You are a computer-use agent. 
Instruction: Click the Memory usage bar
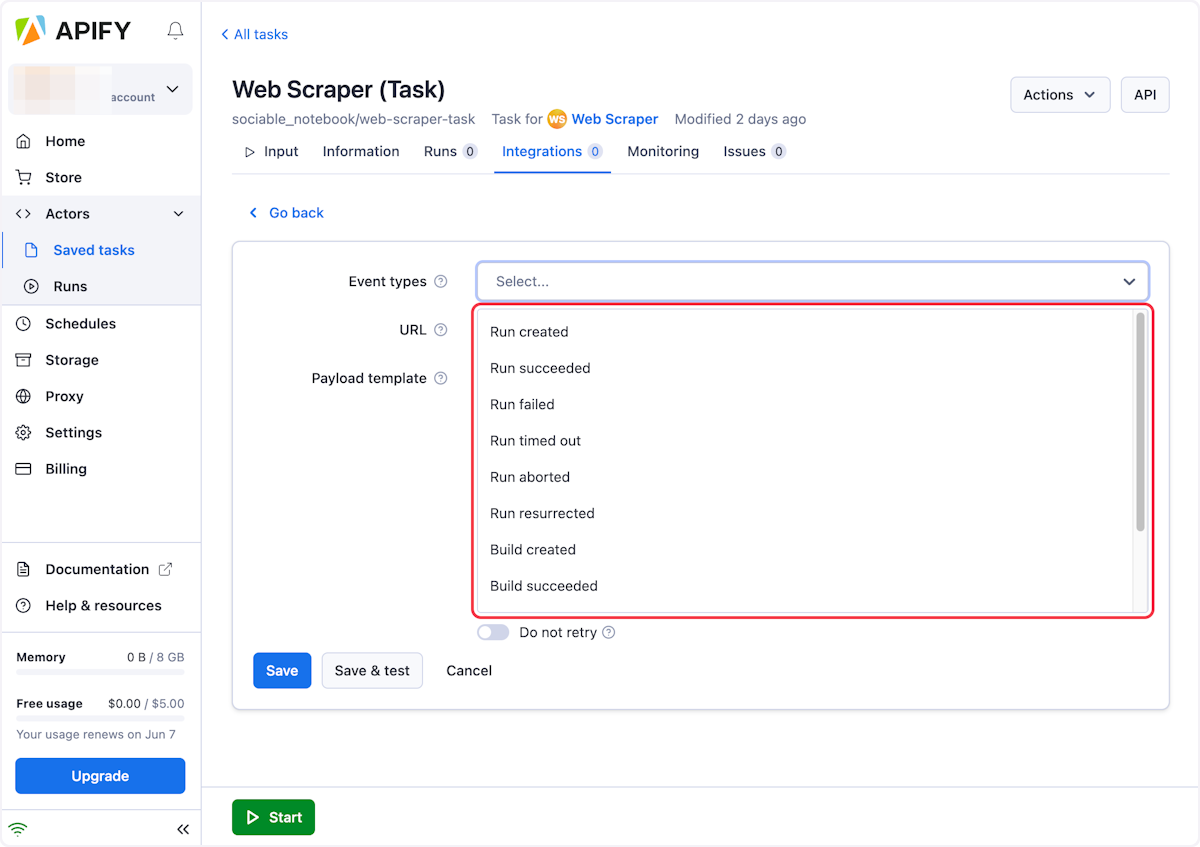pos(100,672)
